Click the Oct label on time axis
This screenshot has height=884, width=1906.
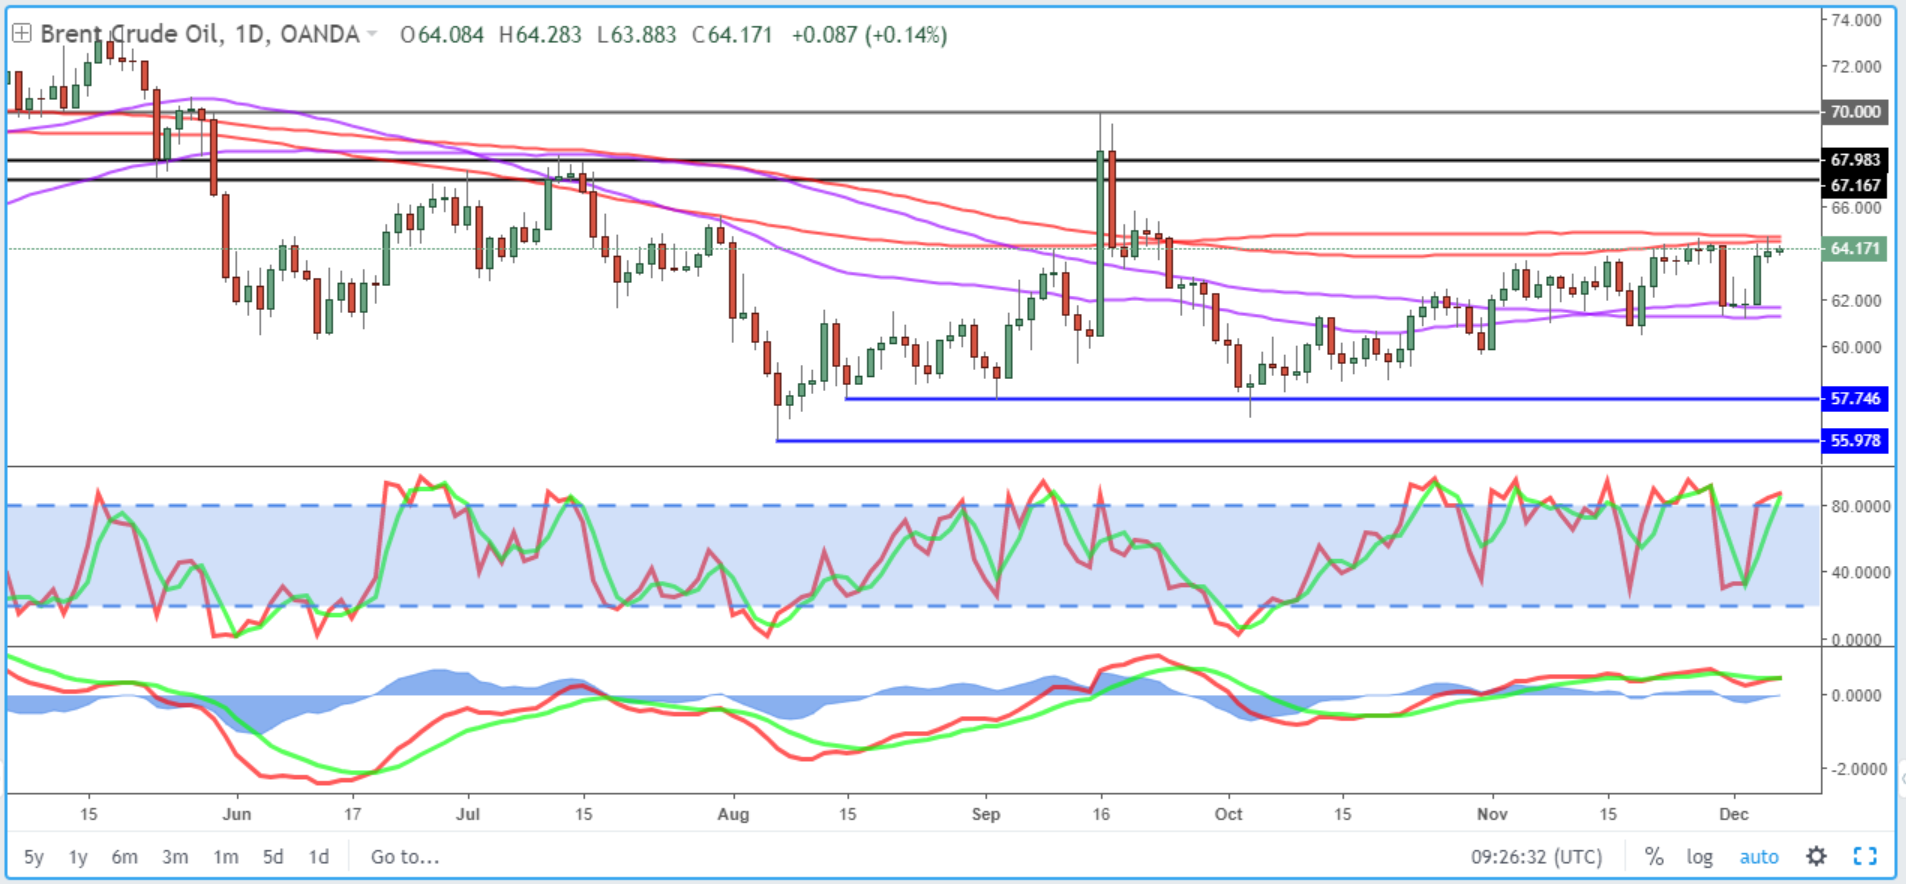(1228, 814)
